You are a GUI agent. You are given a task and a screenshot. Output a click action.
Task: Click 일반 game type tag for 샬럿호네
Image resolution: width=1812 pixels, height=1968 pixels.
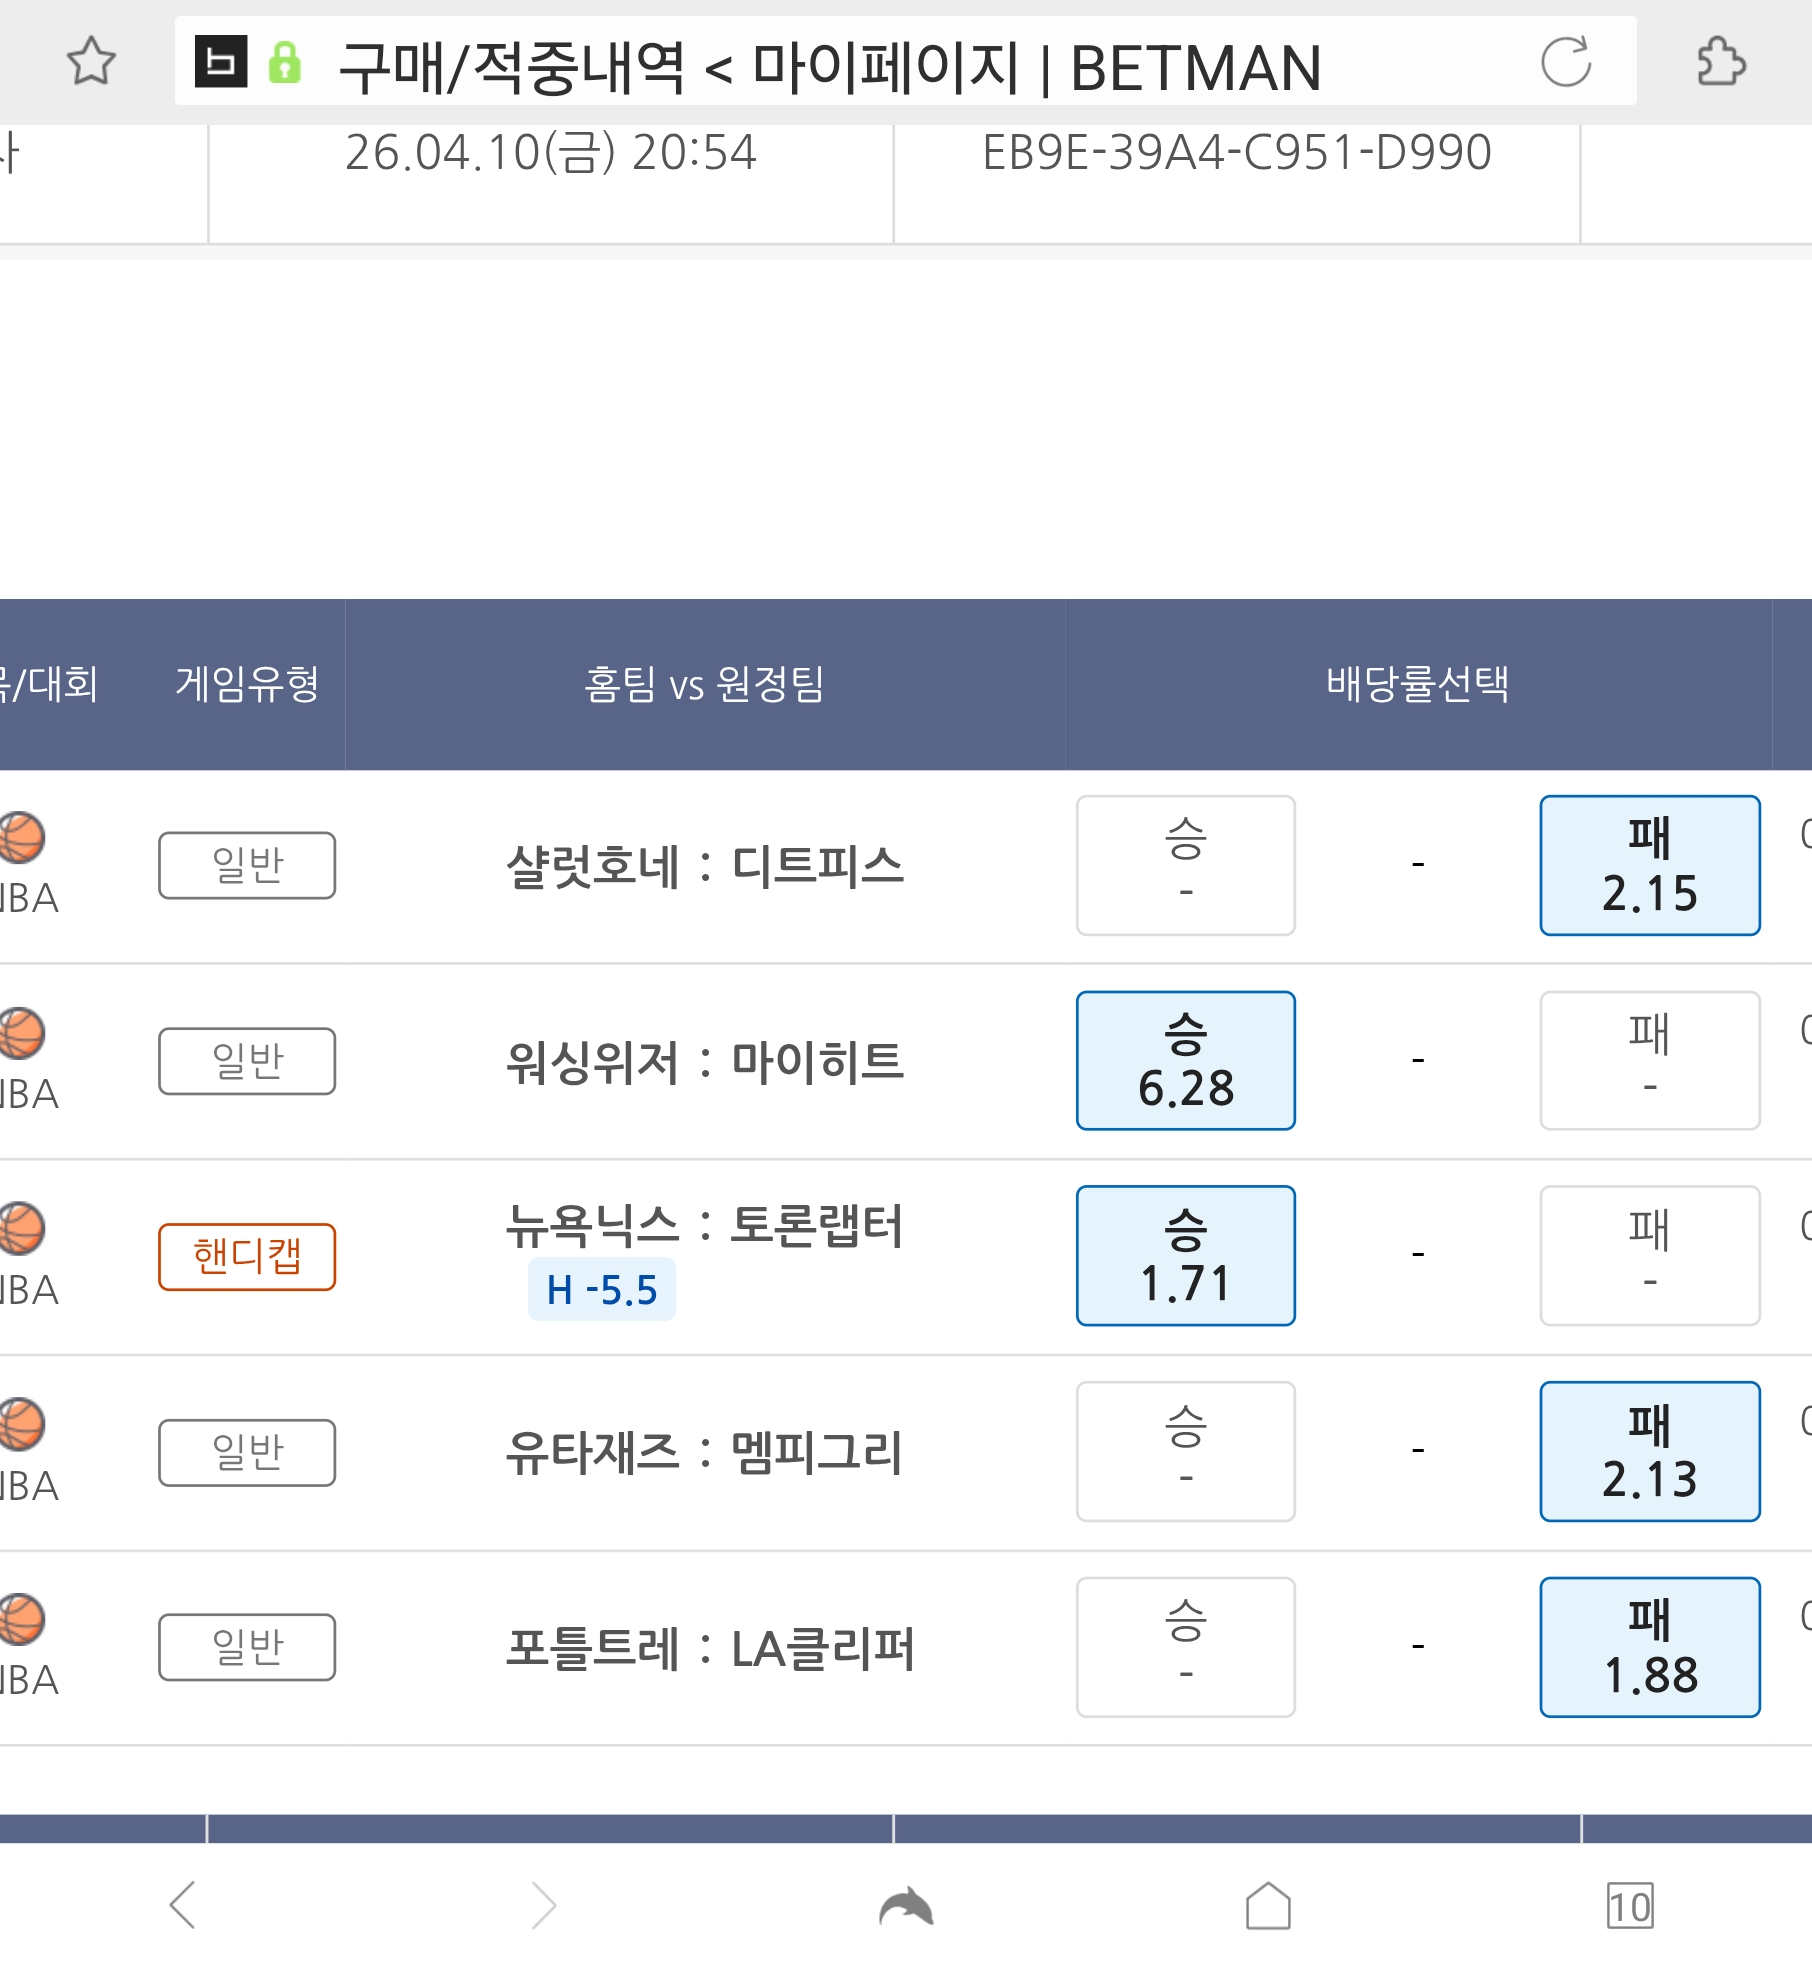pos(247,865)
